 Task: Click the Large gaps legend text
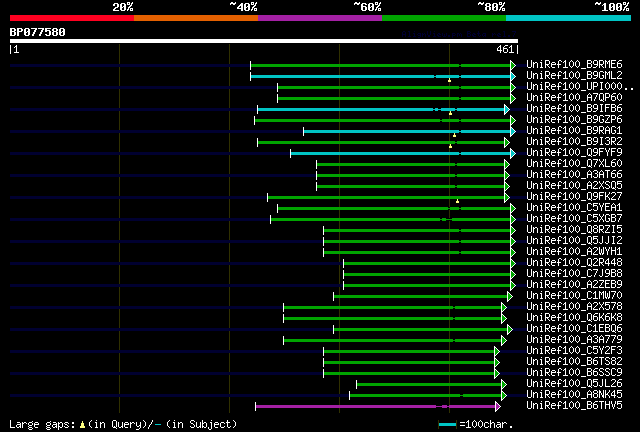coord(123,424)
